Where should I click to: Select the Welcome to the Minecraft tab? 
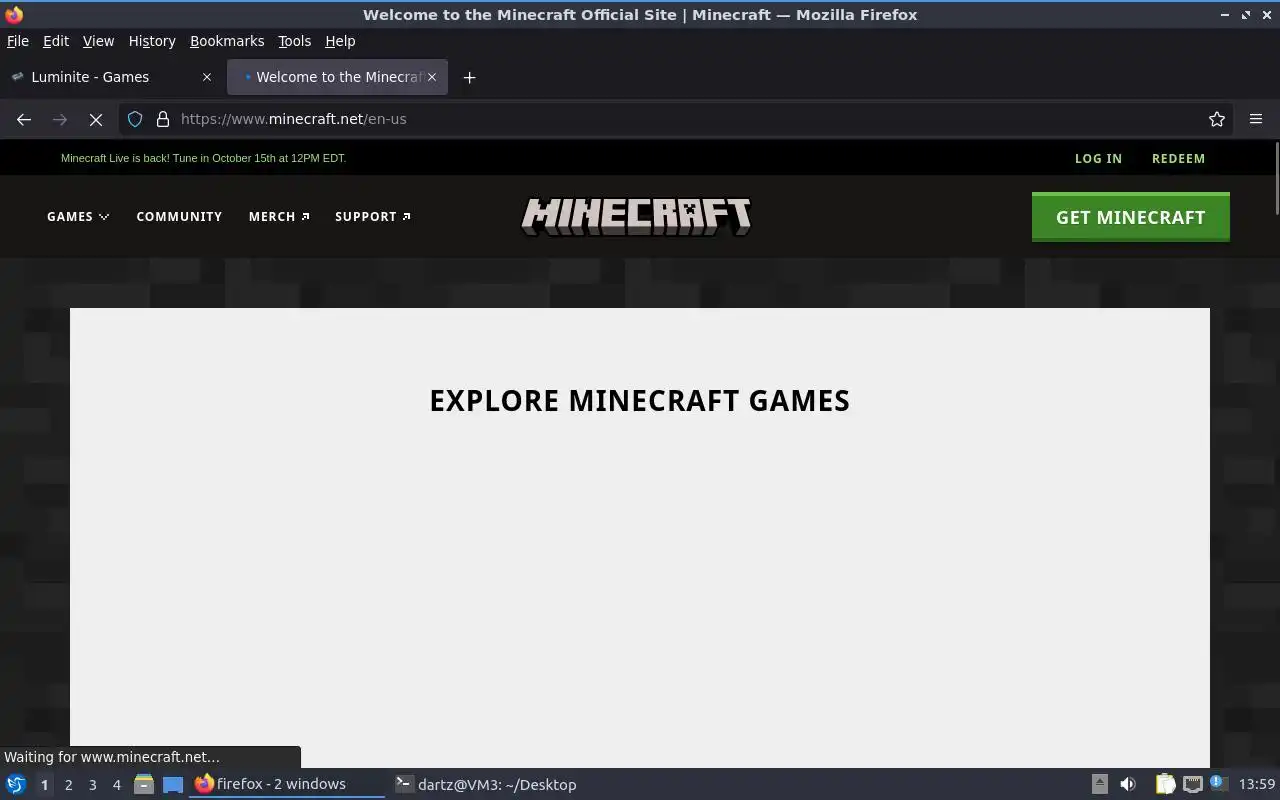coord(337,77)
